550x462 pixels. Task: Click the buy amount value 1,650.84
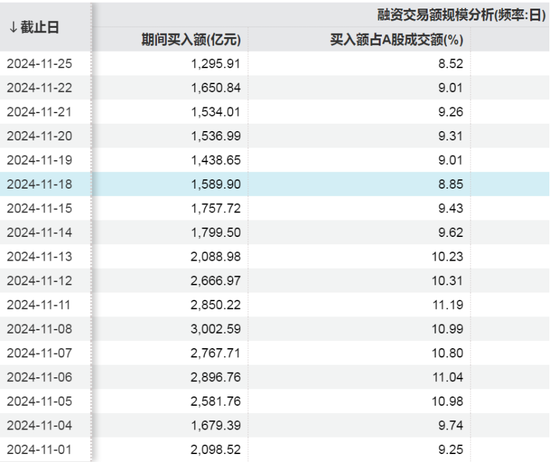pyautogui.click(x=216, y=88)
